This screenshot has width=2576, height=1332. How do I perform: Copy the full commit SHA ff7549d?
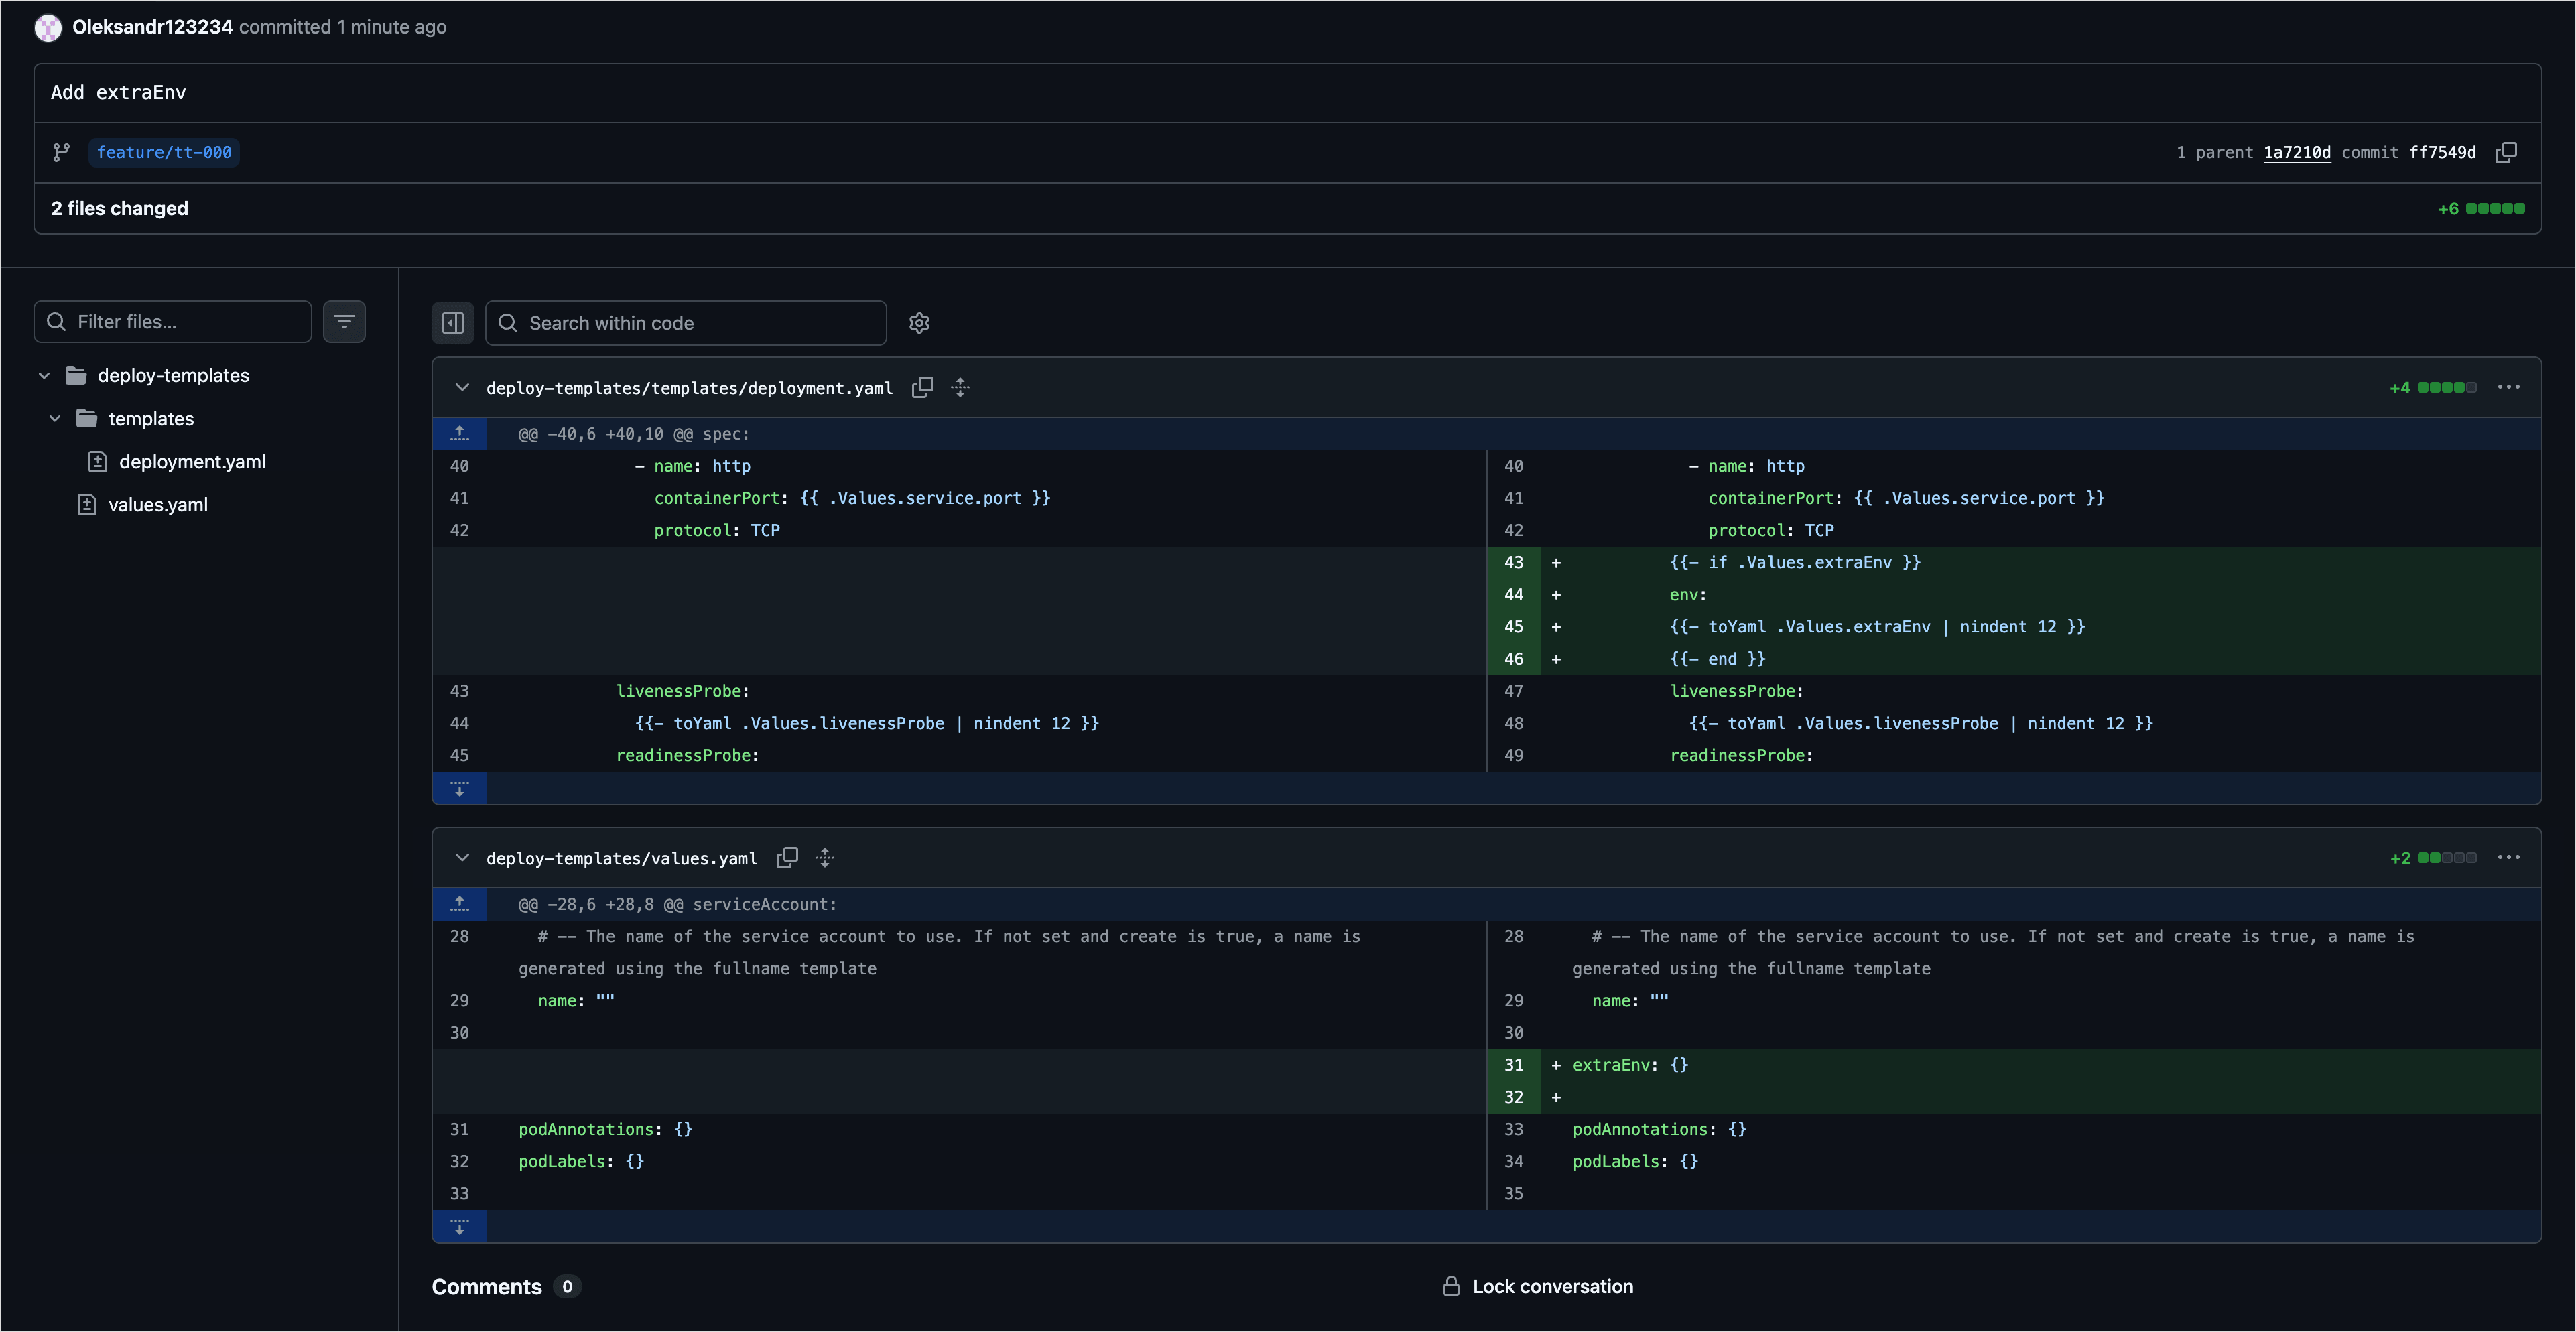coord(2506,152)
